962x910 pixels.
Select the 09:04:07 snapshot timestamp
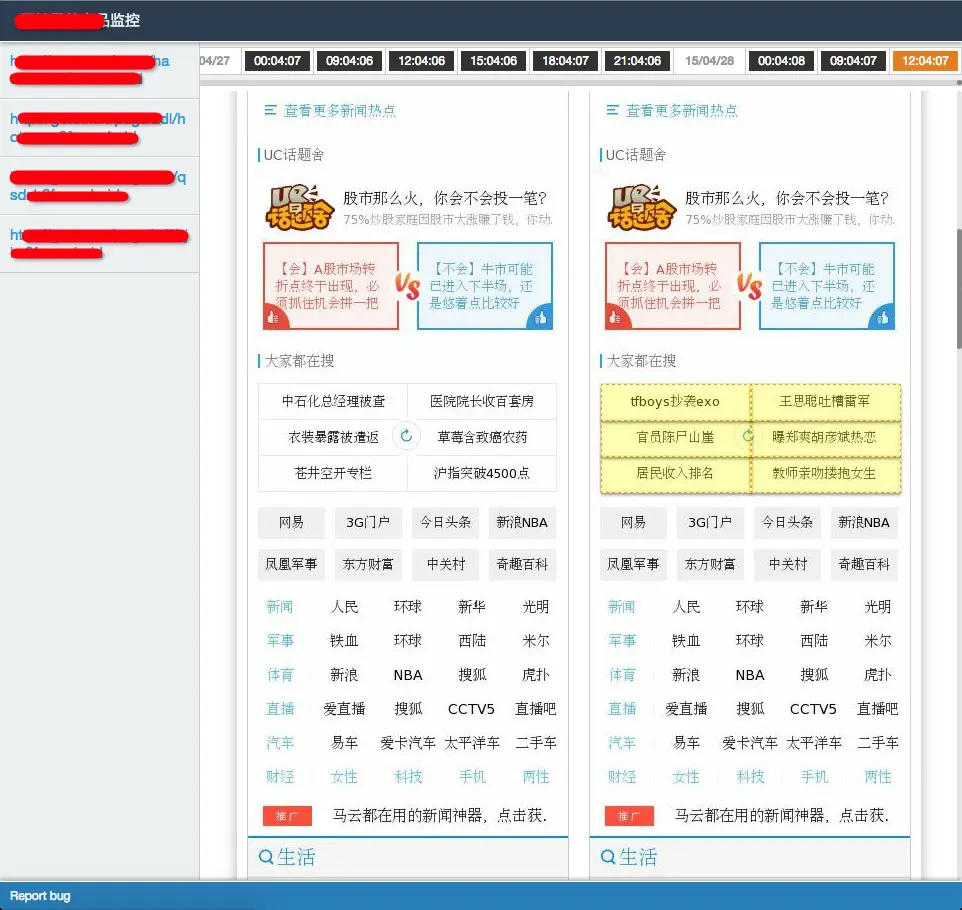[x=853, y=61]
